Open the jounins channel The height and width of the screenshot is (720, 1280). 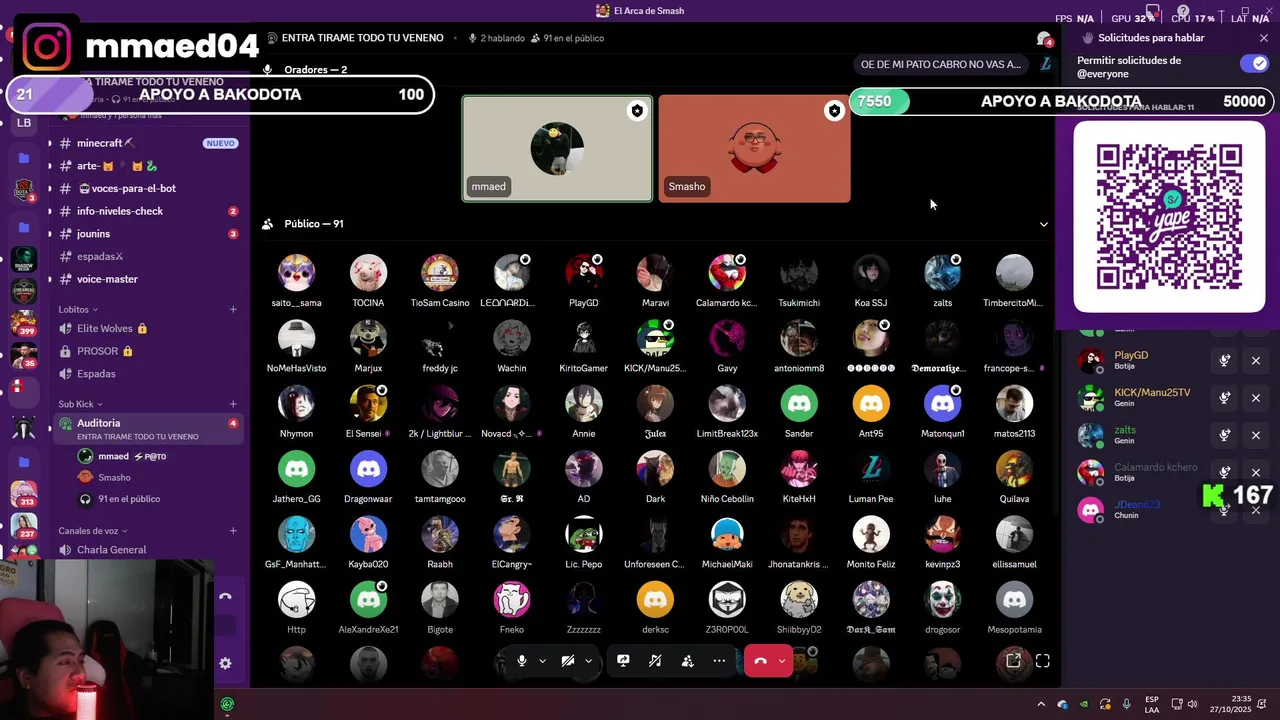pyautogui.click(x=147, y=234)
